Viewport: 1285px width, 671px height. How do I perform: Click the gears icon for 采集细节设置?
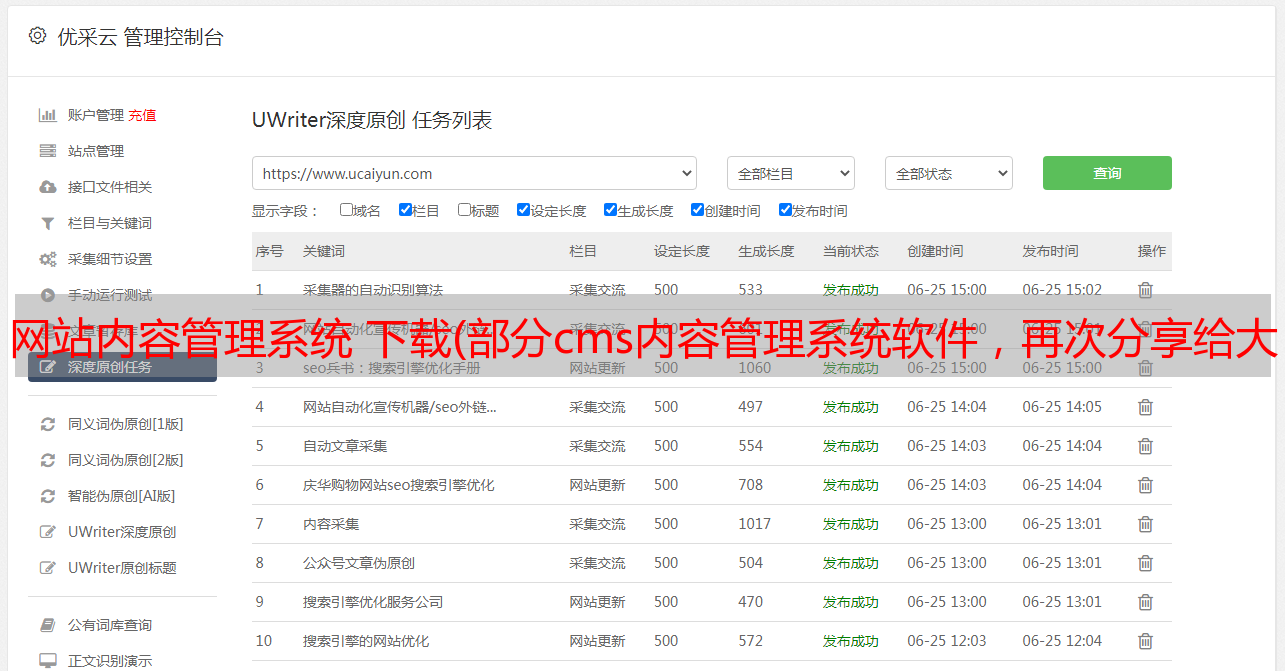pos(47,259)
